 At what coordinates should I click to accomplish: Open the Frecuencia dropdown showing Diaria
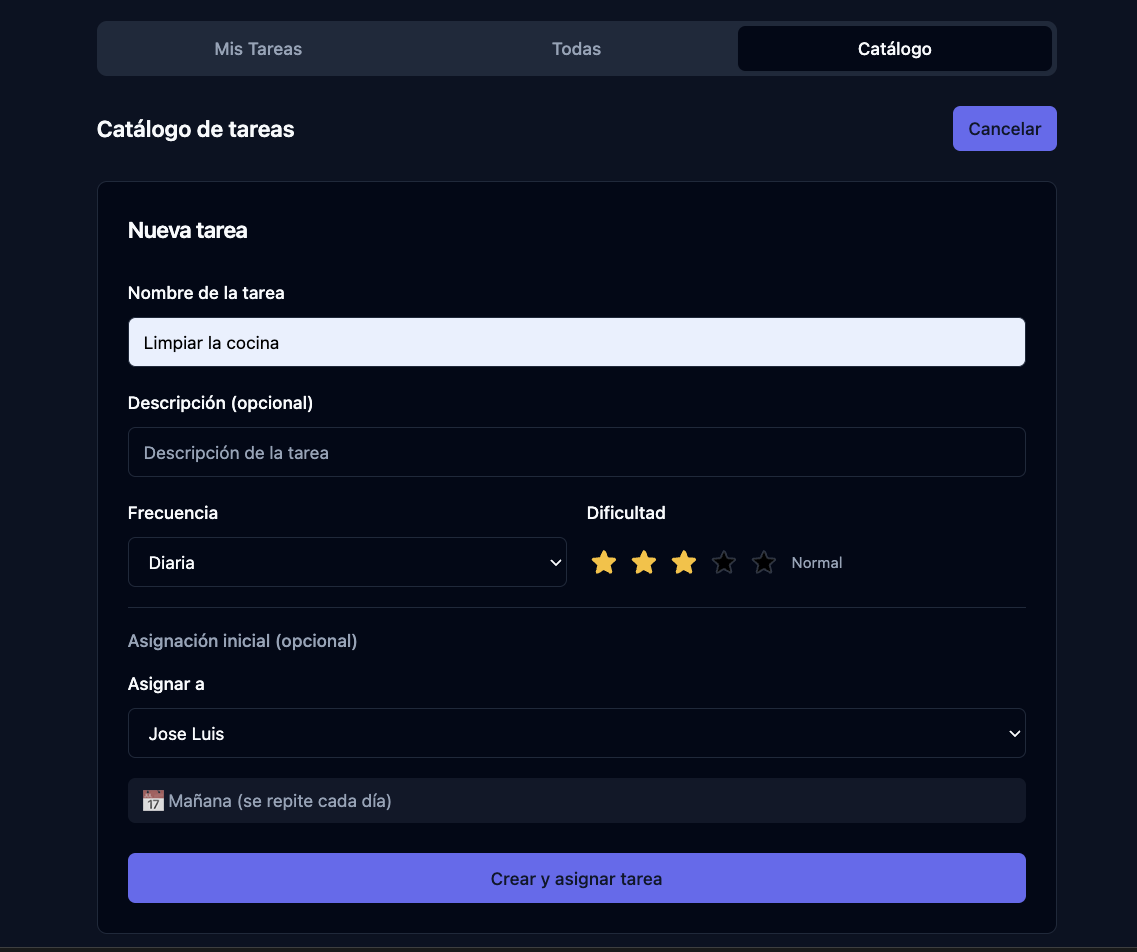point(346,563)
